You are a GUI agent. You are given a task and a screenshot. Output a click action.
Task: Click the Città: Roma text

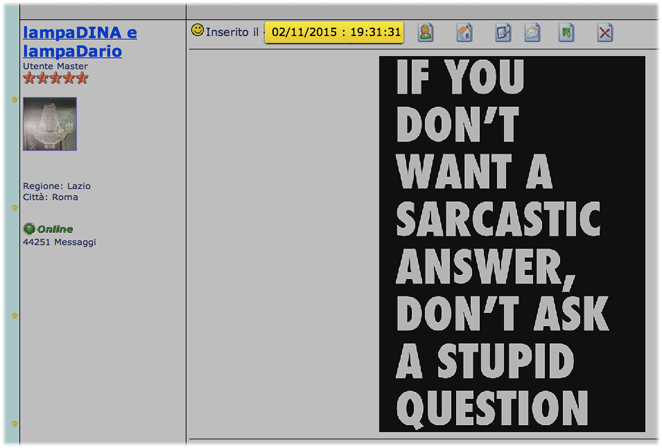click(x=50, y=197)
